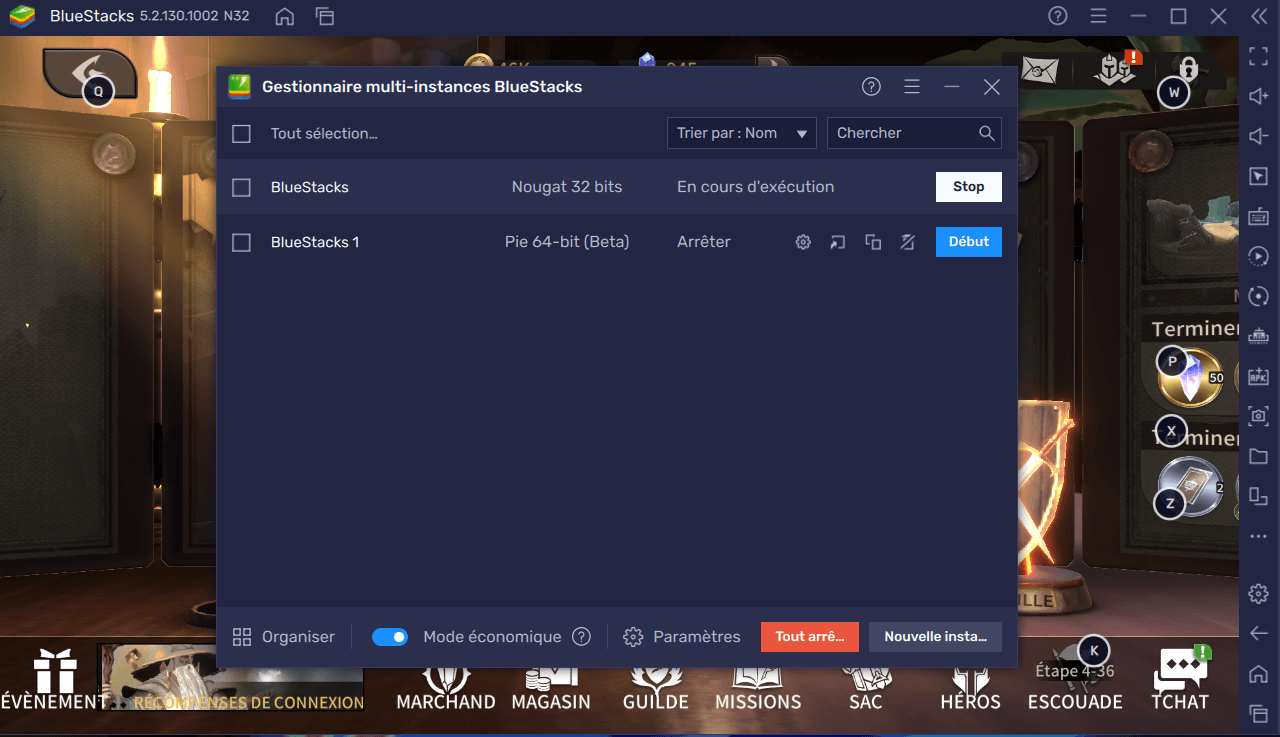Open Paramètres in the instance manager
Image resolution: width=1280 pixels, height=737 pixels.
point(682,637)
